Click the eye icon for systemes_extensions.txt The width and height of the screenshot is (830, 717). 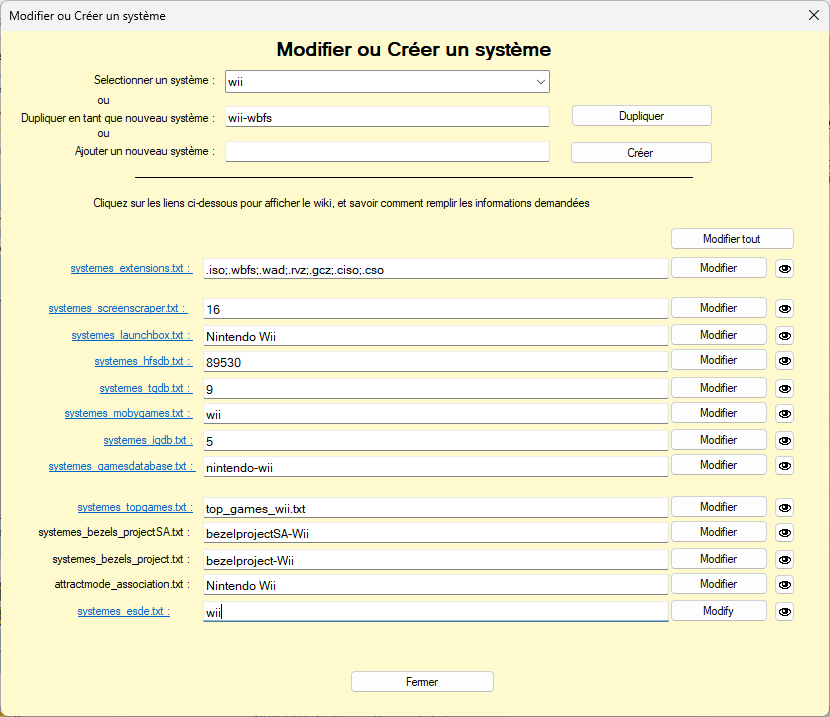click(x=784, y=268)
